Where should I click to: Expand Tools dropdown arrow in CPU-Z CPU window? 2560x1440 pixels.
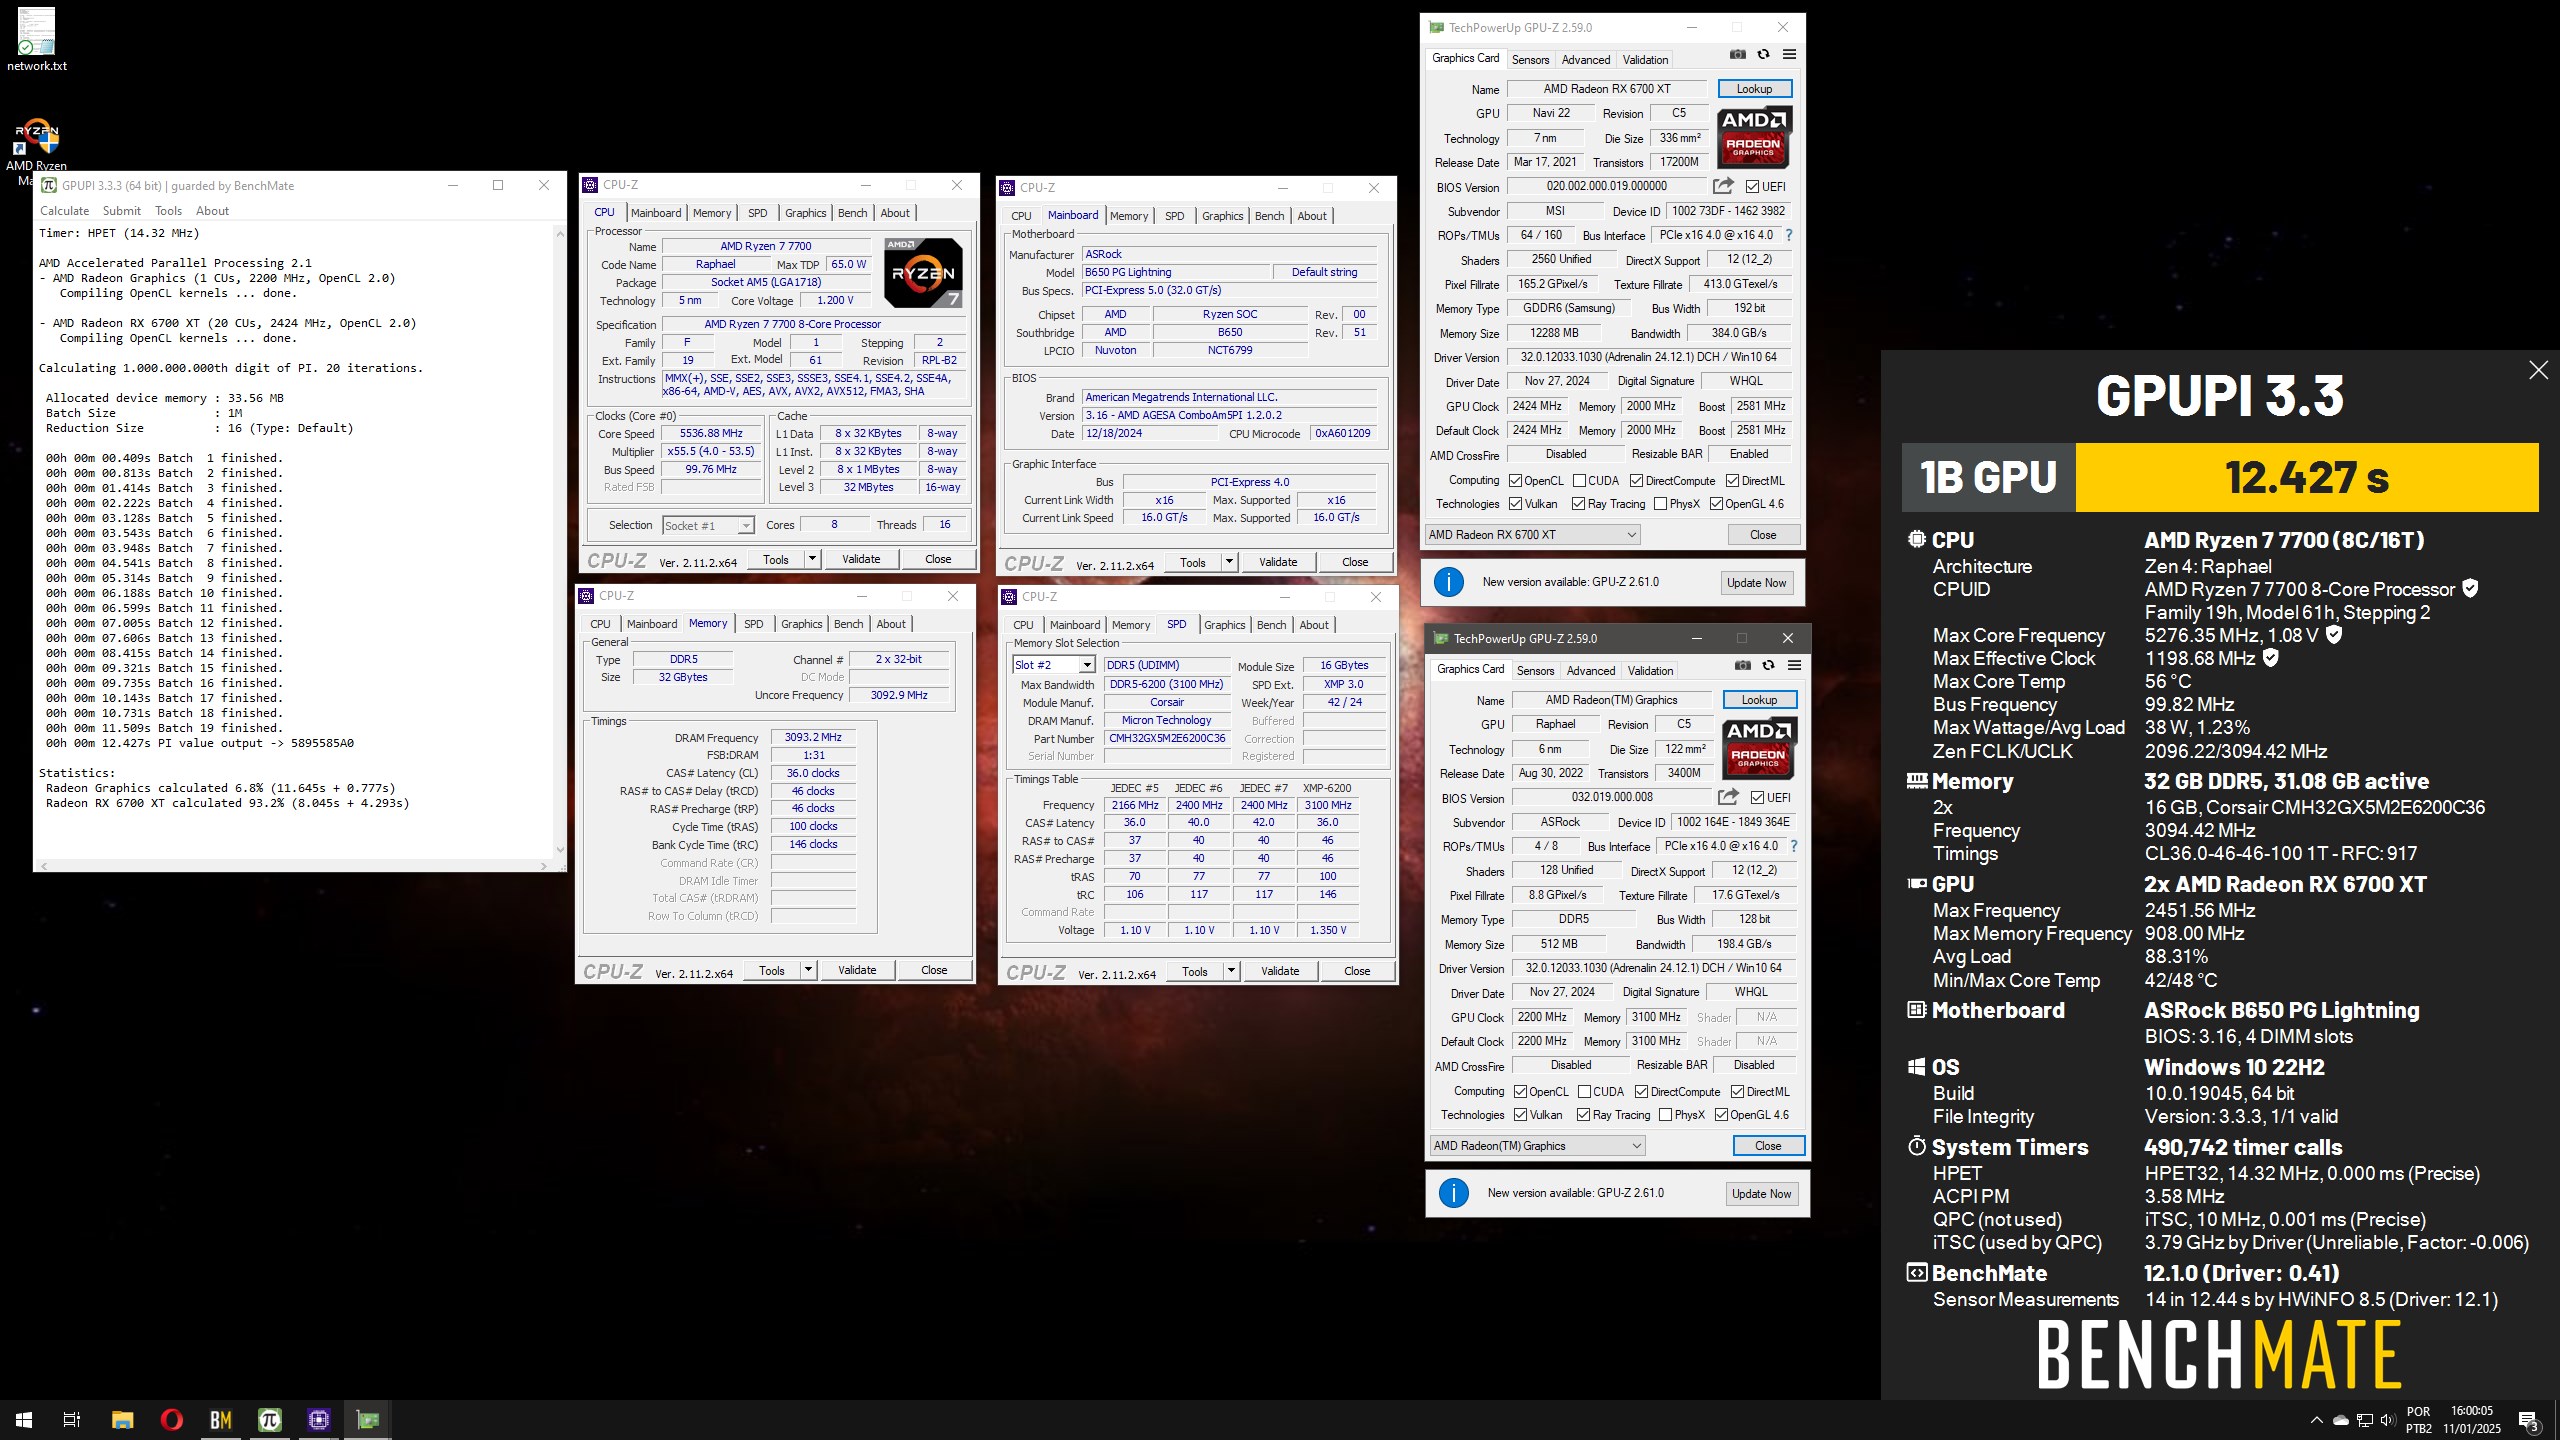[812, 559]
